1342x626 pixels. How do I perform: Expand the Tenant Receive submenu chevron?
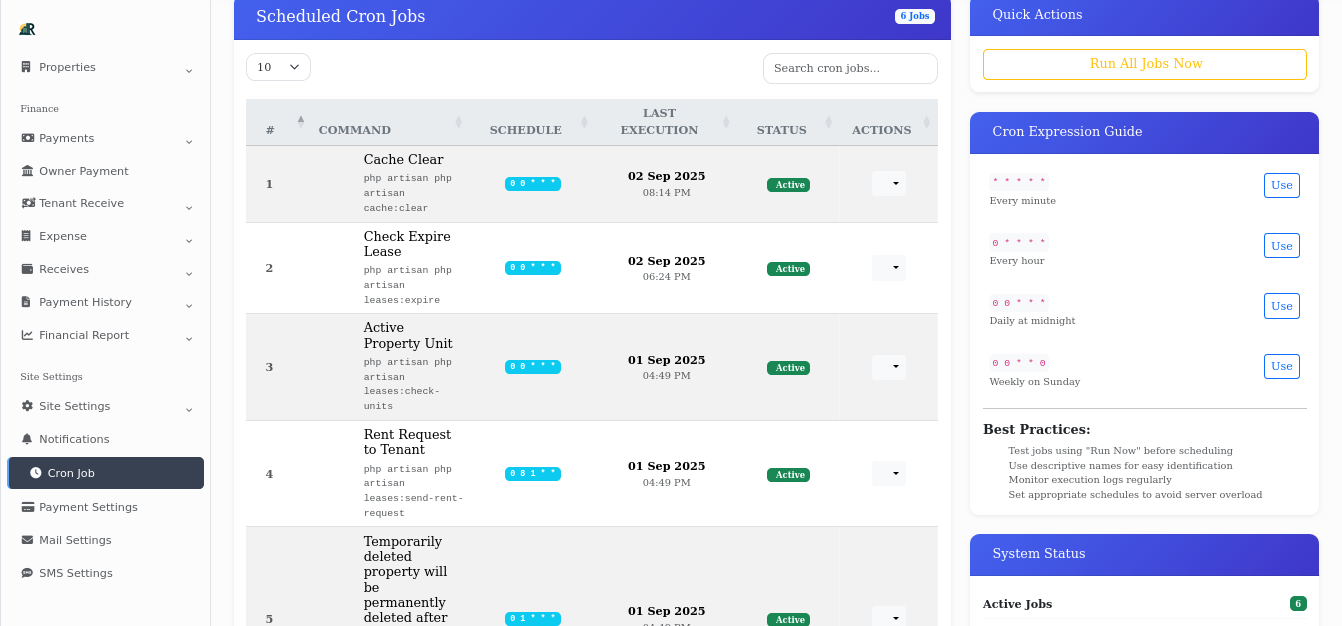tap(189, 206)
